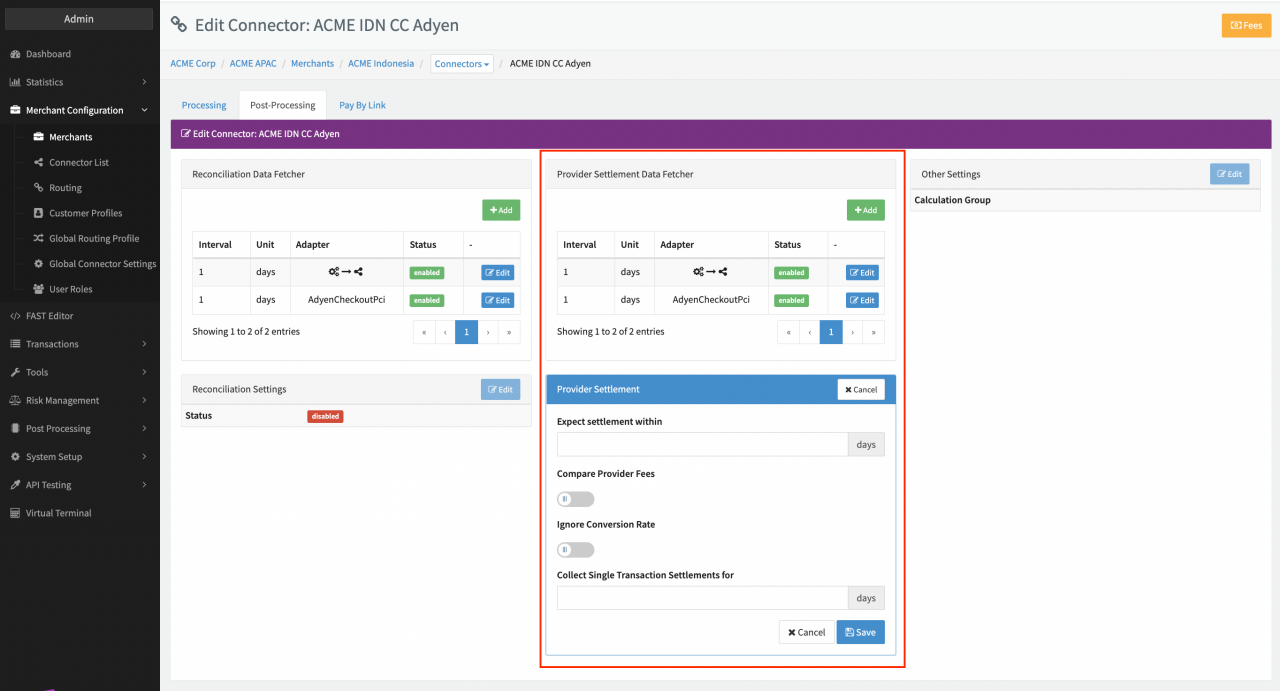Add a Provider Settlement Data Fetcher

point(865,210)
